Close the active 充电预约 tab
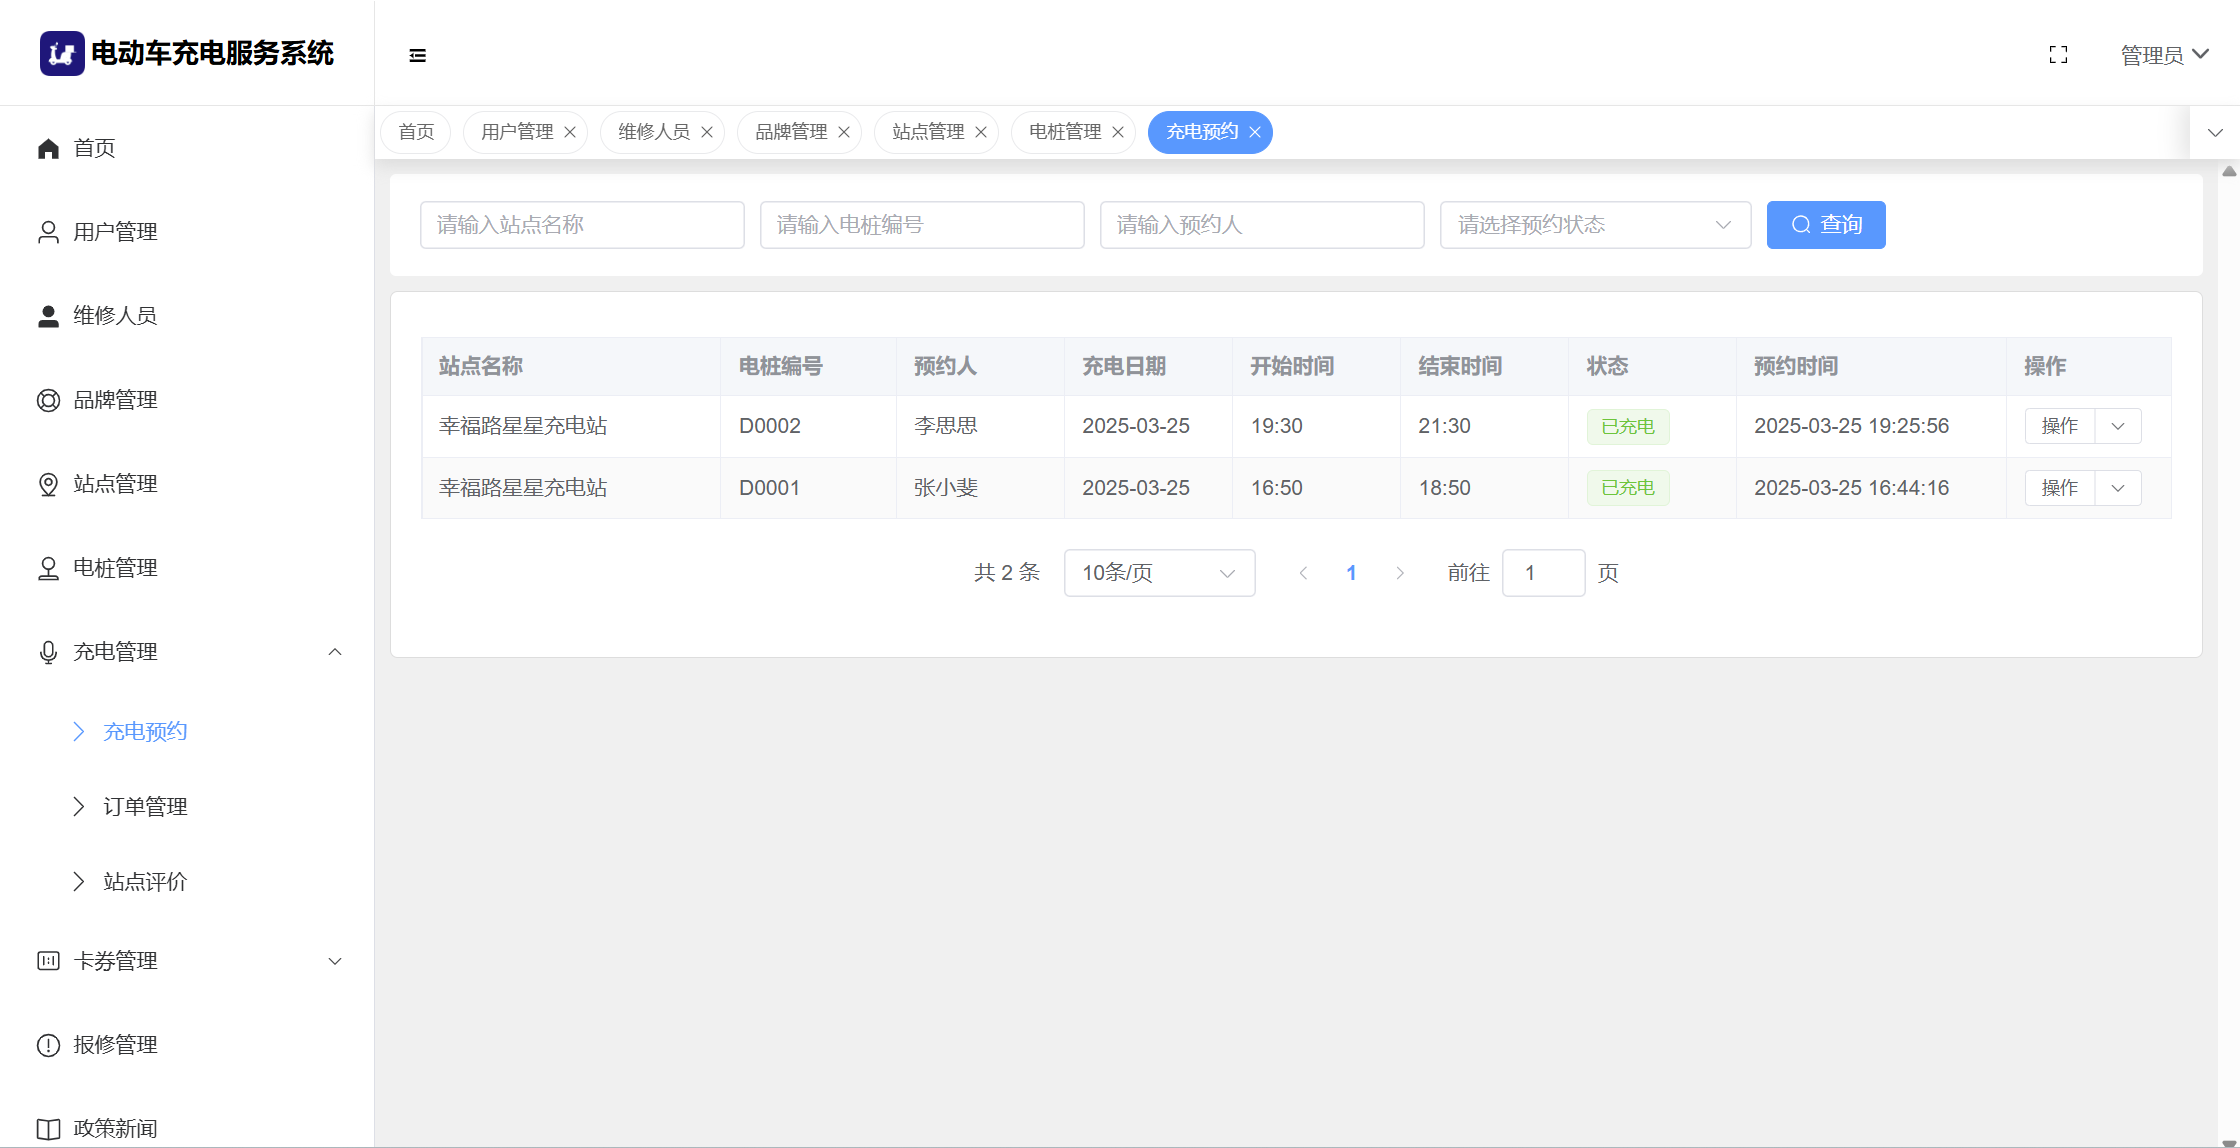This screenshot has width=2240, height=1148. tap(1255, 132)
